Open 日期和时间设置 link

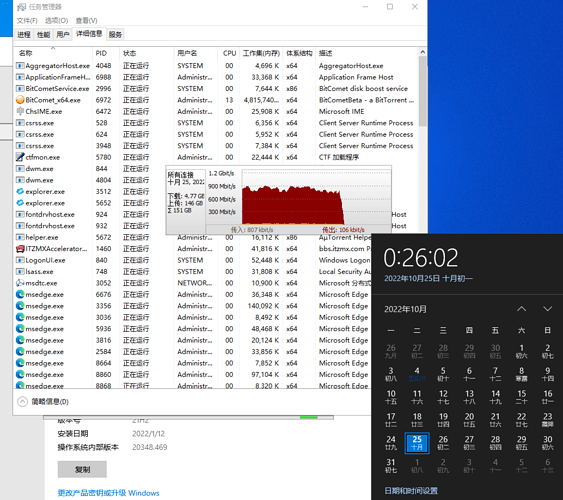pyautogui.click(x=411, y=491)
